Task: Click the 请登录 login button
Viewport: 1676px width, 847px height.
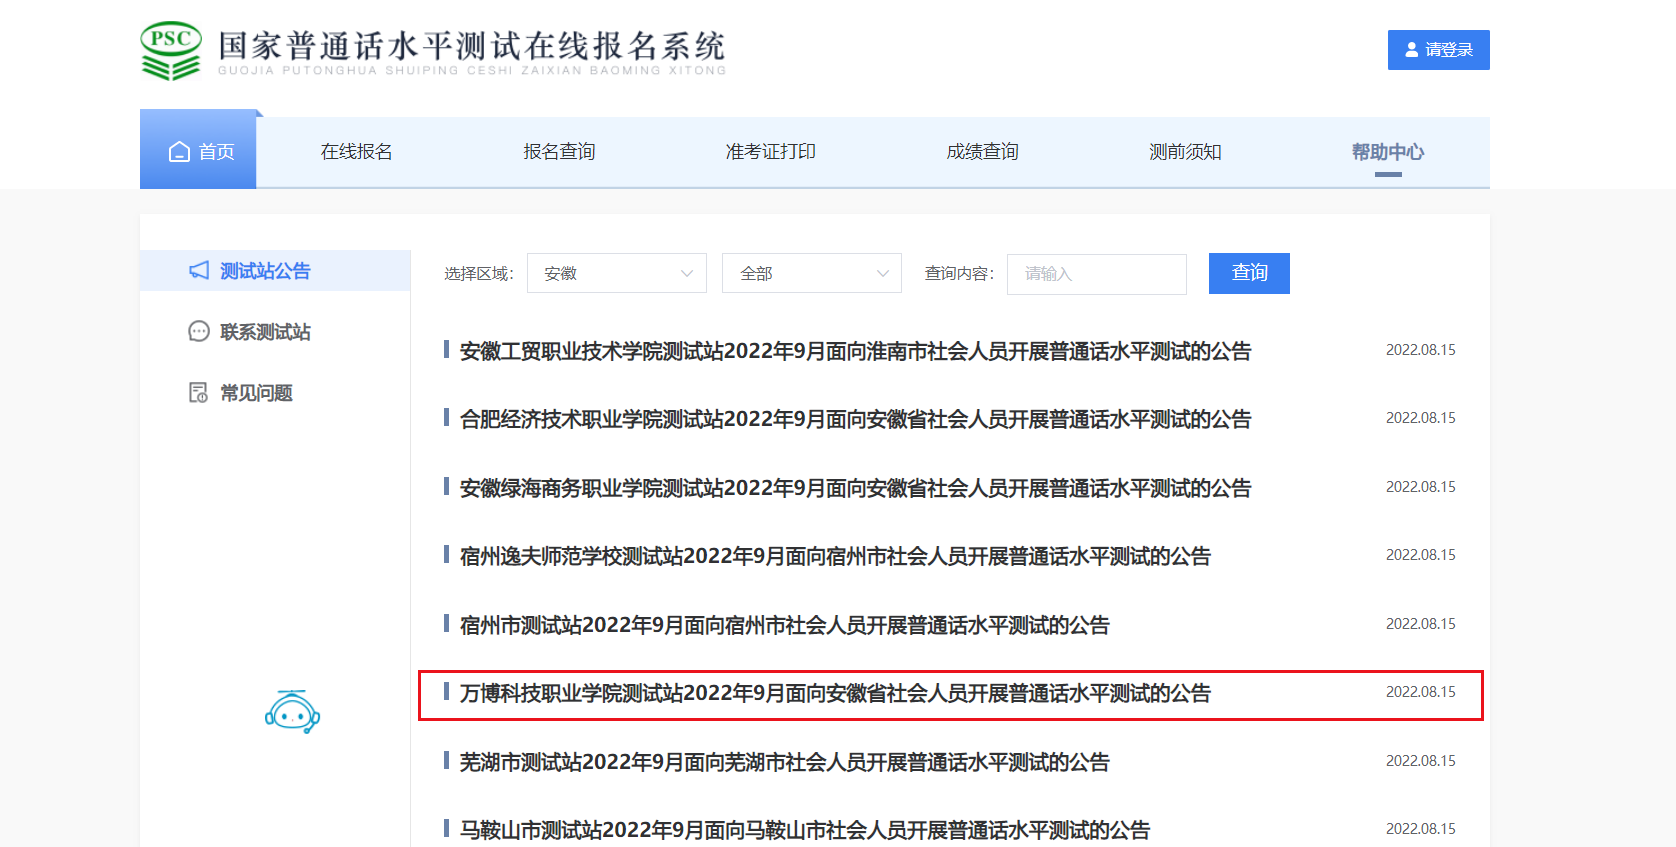Action: 1439,50
